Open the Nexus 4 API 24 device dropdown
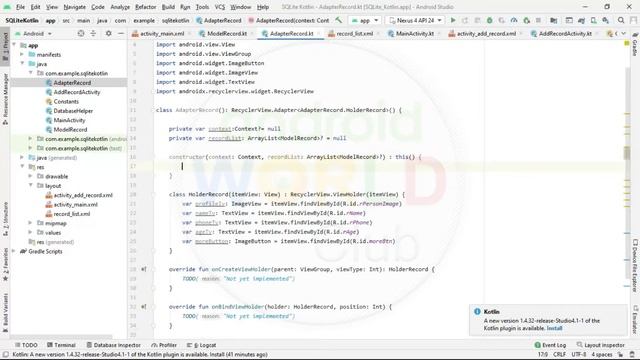The width and height of the screenshot is (640, 360). (x=416, y=20)
